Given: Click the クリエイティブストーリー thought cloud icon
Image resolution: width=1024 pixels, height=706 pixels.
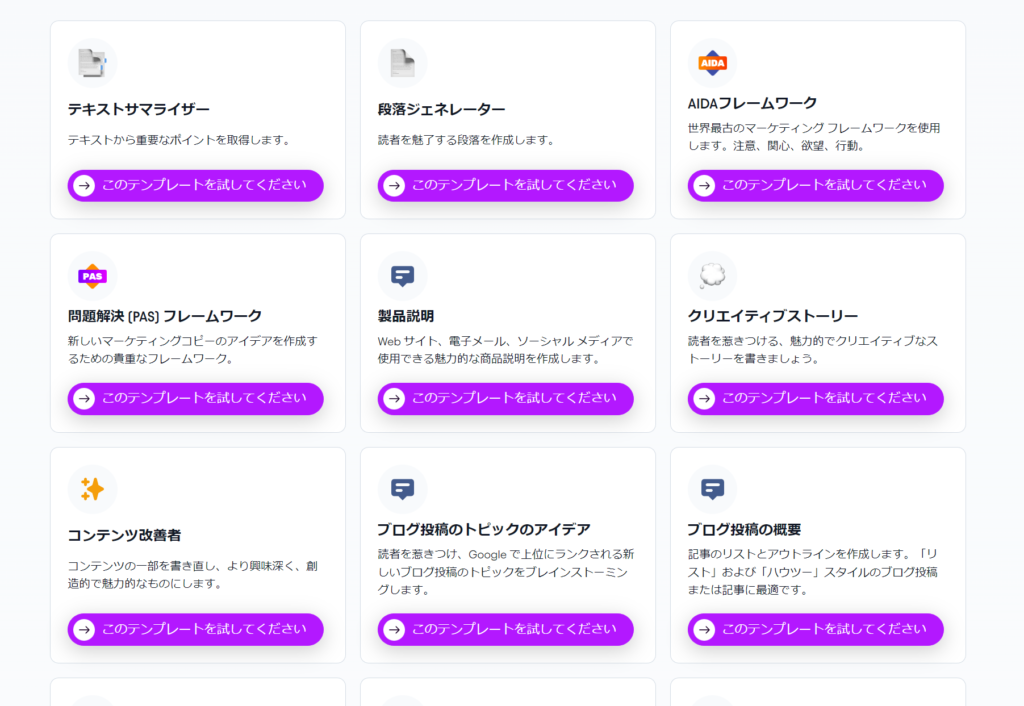Looking at the screenshot, I should 712,276.
